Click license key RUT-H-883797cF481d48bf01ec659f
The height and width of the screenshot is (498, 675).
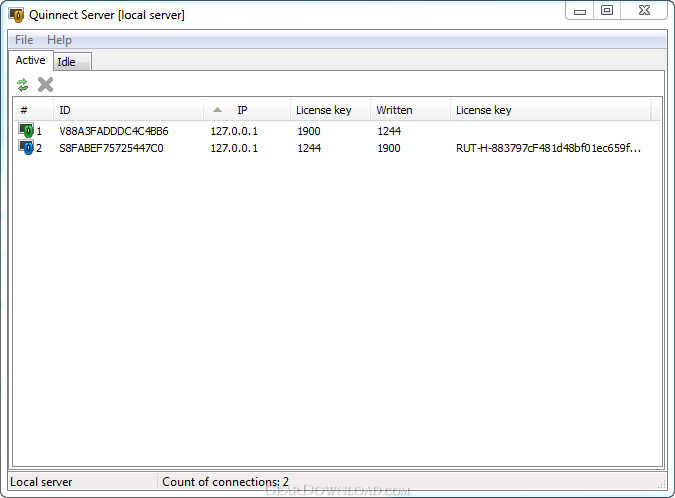[548, 148]
